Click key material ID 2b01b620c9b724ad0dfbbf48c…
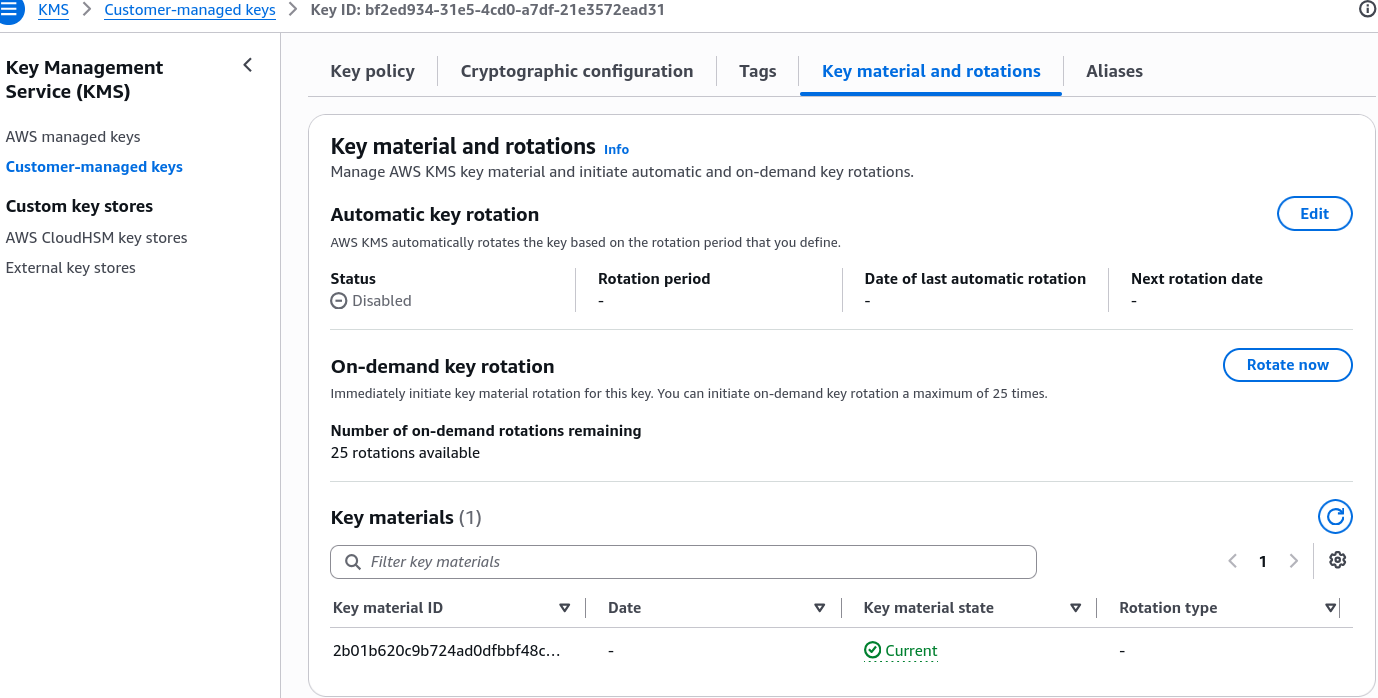 (x=447, y=650)
